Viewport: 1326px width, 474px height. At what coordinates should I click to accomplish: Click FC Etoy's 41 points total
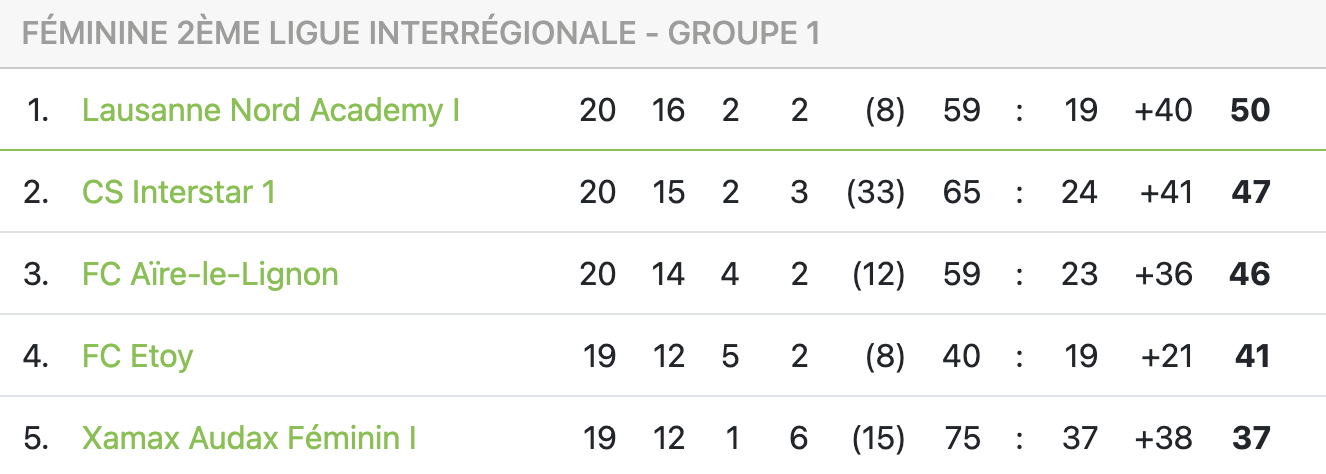1252,355
